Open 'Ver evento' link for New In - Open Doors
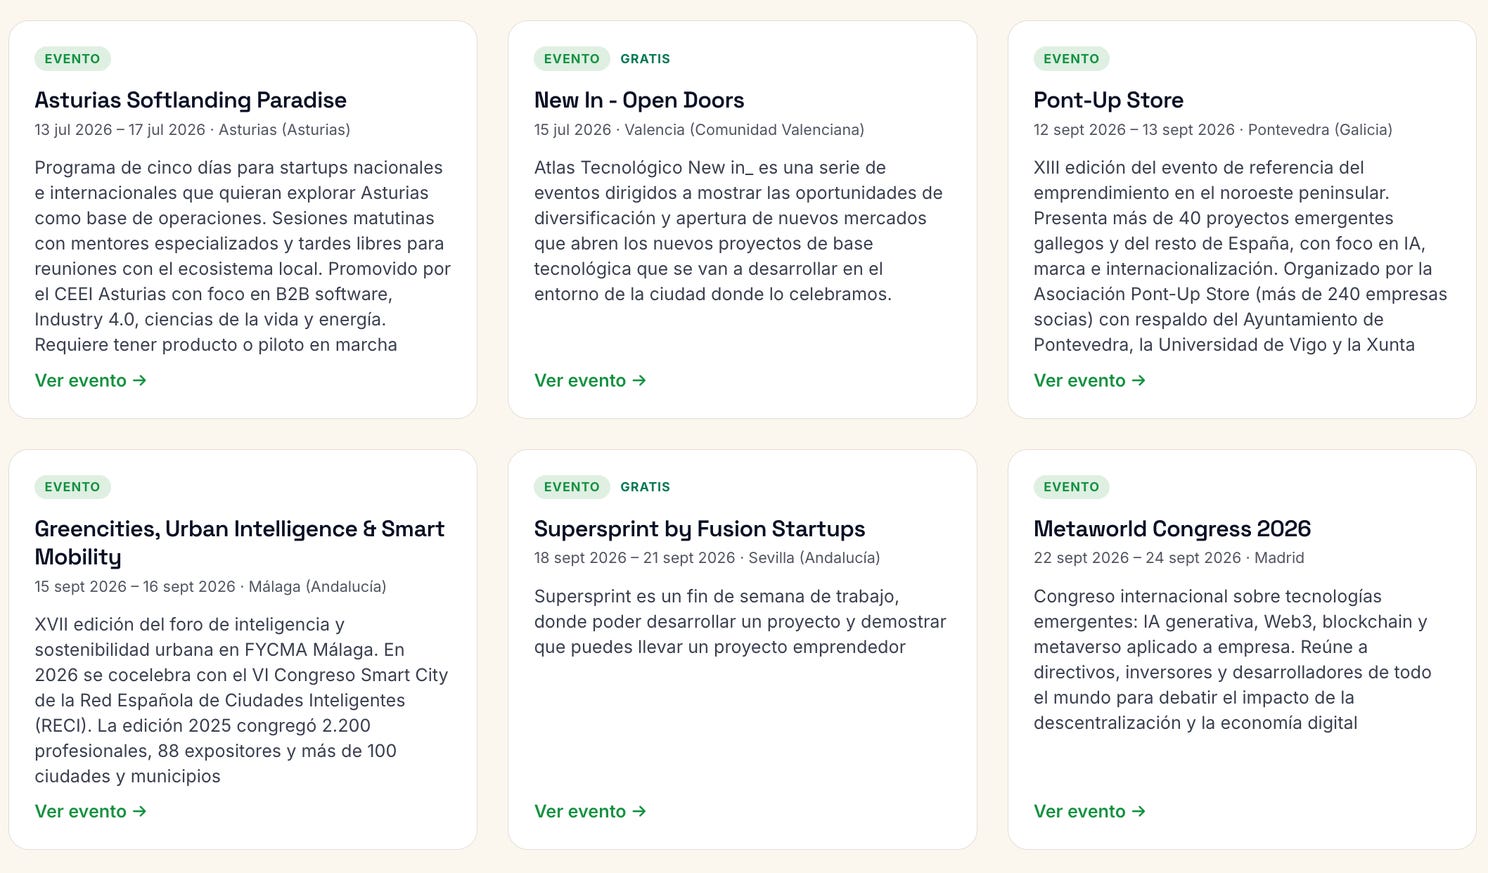1488x873 pixels. (x=590, y=380)
